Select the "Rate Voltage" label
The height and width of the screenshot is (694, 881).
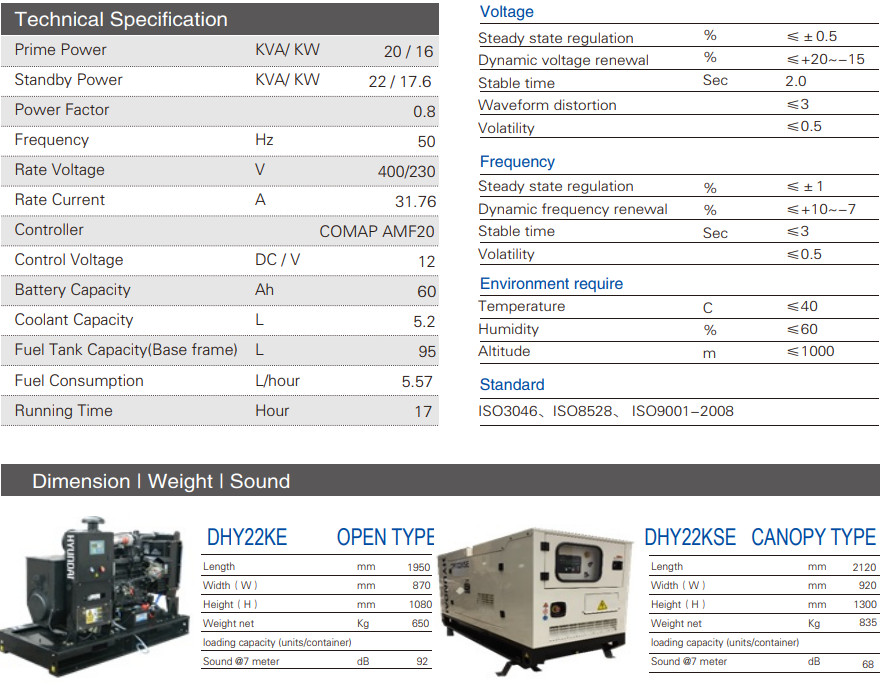(x=60, y=170)
